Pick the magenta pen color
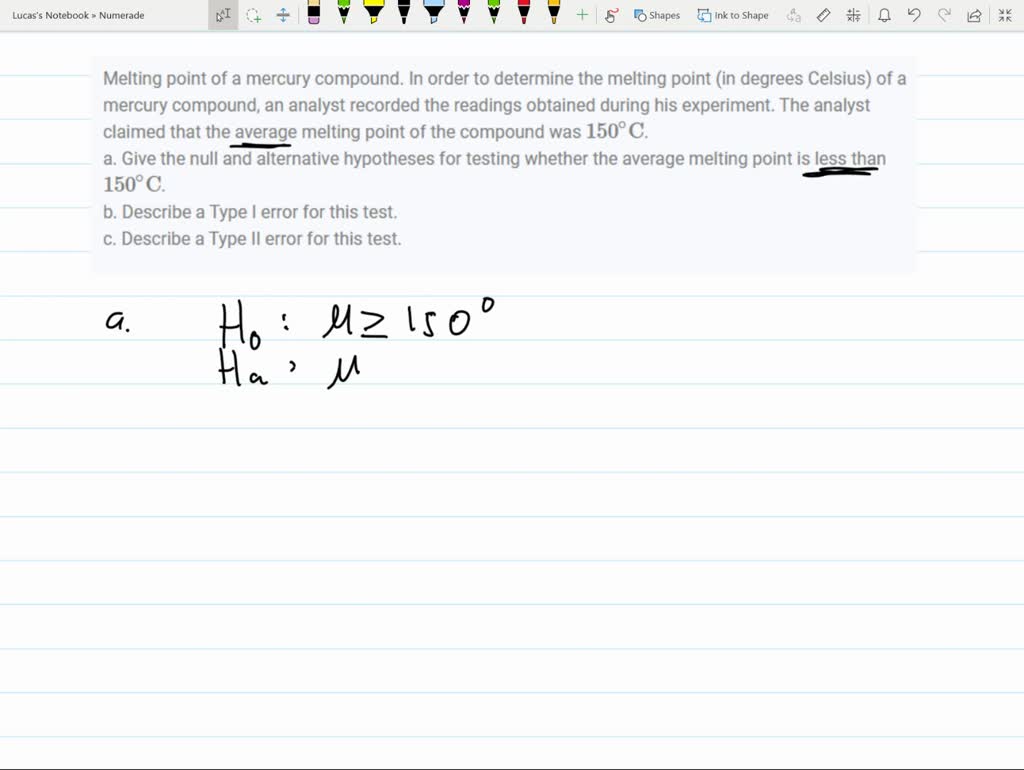 (463, 14)
